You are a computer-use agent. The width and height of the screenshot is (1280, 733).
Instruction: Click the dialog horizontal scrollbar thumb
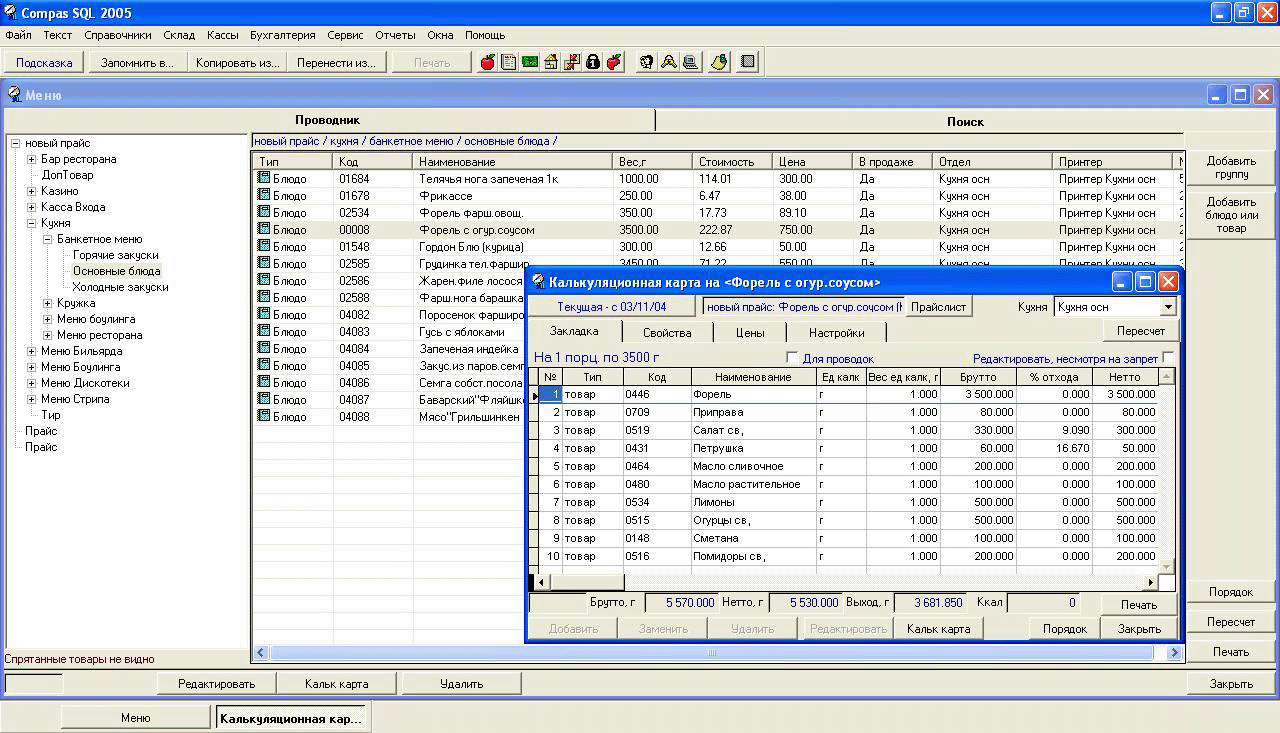(586, 582)
